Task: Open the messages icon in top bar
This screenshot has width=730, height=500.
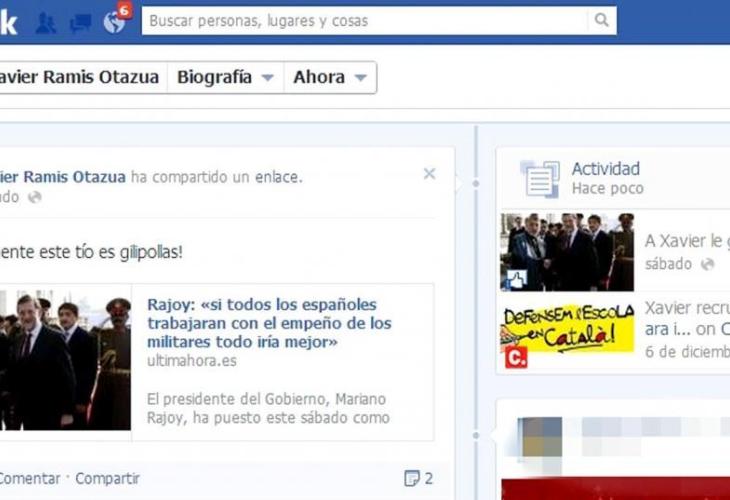Action: point(81,21)
